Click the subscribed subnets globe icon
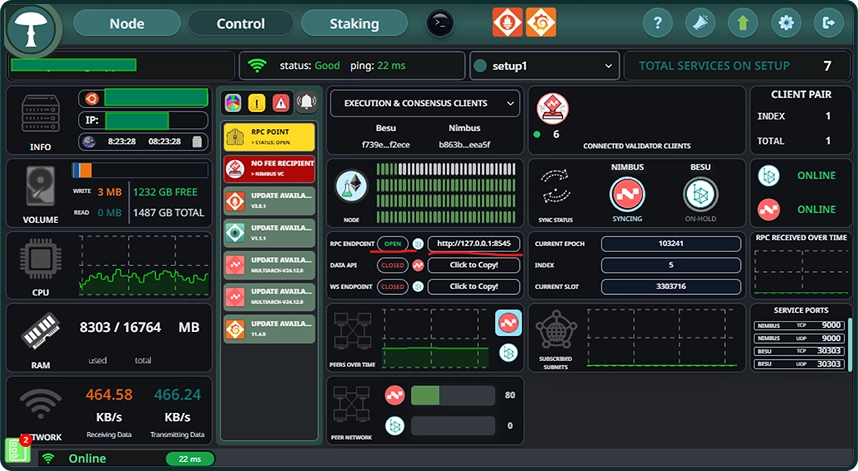Screen dimensions: 858x471 pyautogui.click(x=556, y=332)
